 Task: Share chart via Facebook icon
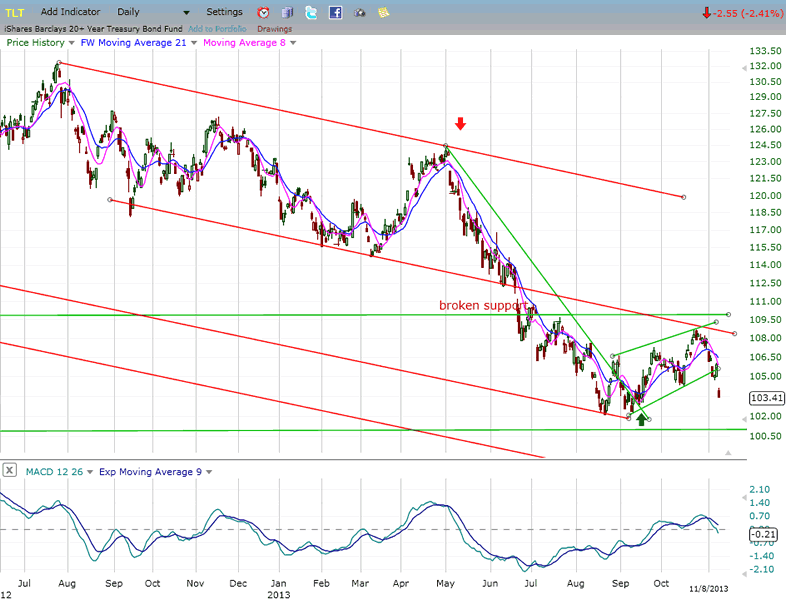click(x=335, y=13)
